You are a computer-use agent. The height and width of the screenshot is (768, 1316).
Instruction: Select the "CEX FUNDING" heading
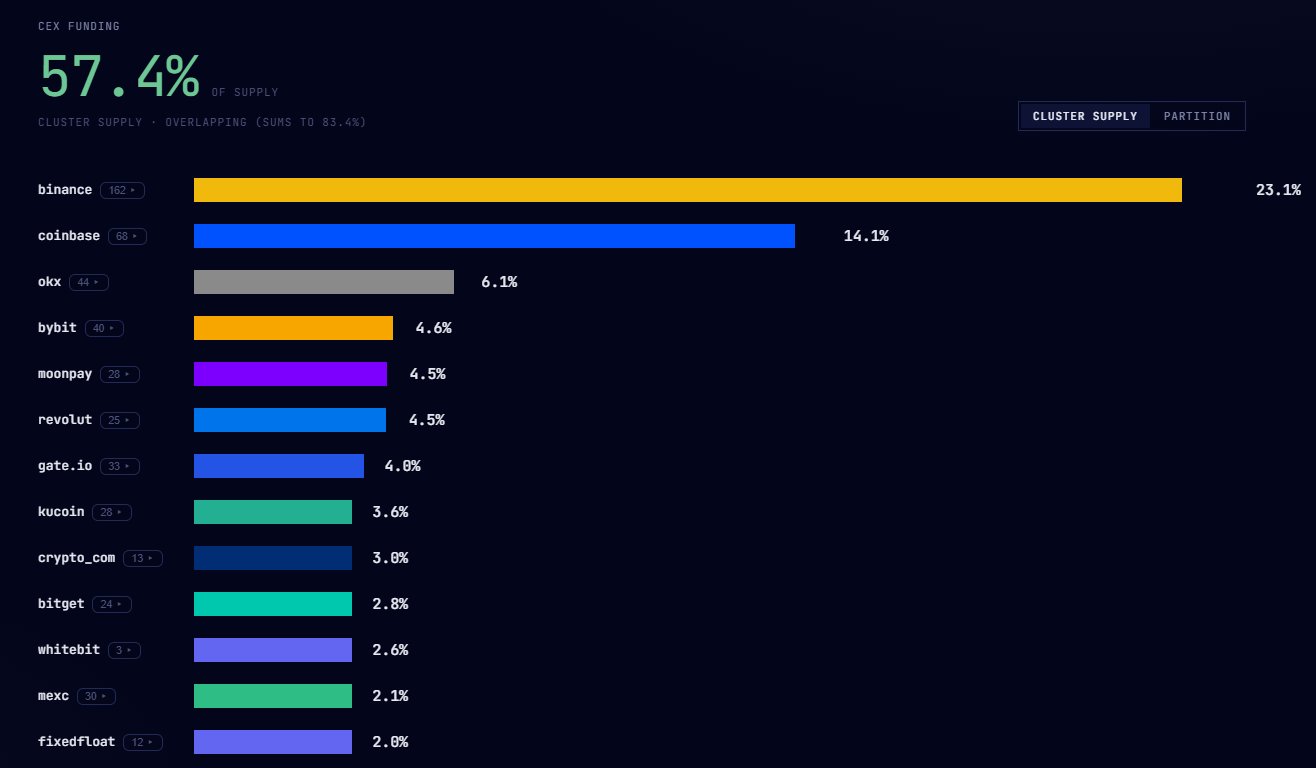click(79, 26)
